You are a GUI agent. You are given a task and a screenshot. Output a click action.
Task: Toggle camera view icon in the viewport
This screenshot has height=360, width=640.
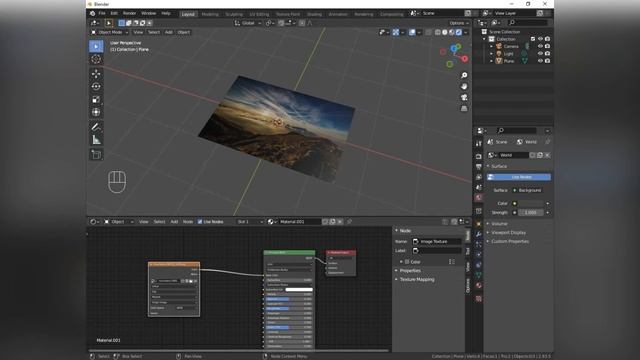(x=464, y=98)
